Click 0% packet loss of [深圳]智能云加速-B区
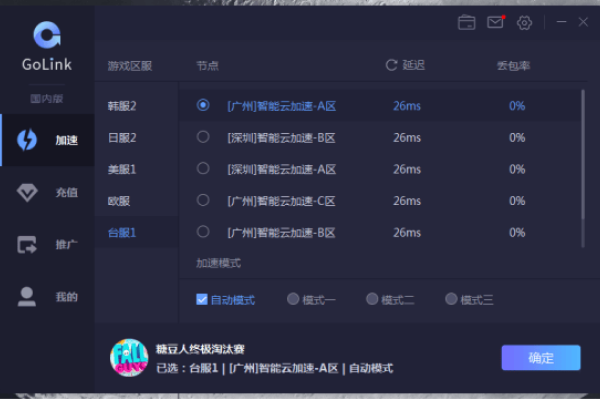 (517, 138)
